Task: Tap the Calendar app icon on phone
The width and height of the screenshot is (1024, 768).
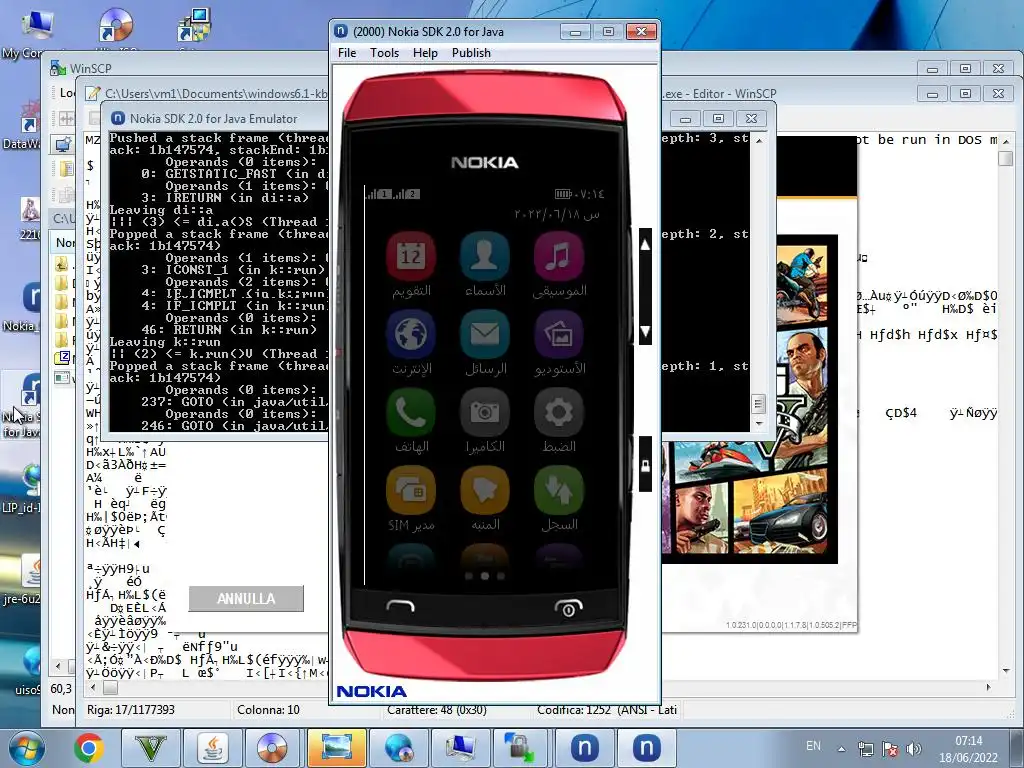Action: [x=411, y=255]
